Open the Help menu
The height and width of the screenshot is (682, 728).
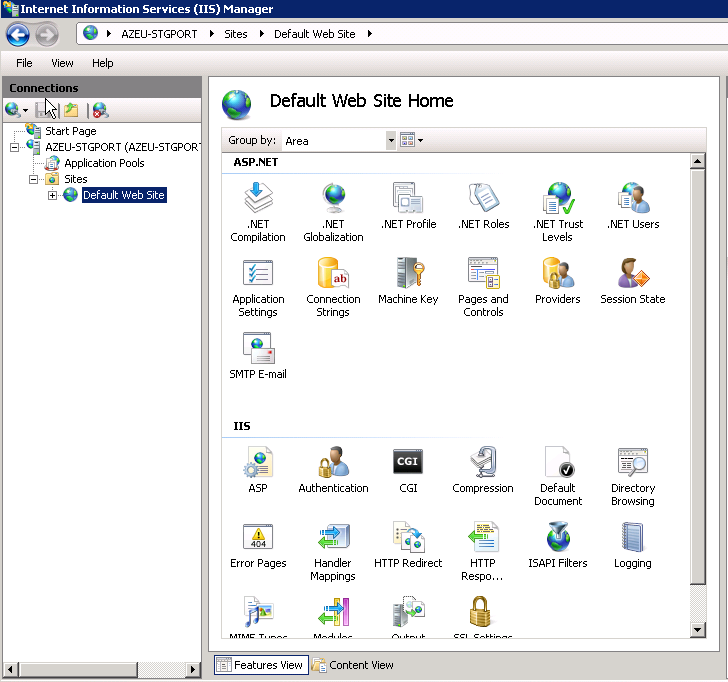[x=103, y=63]
